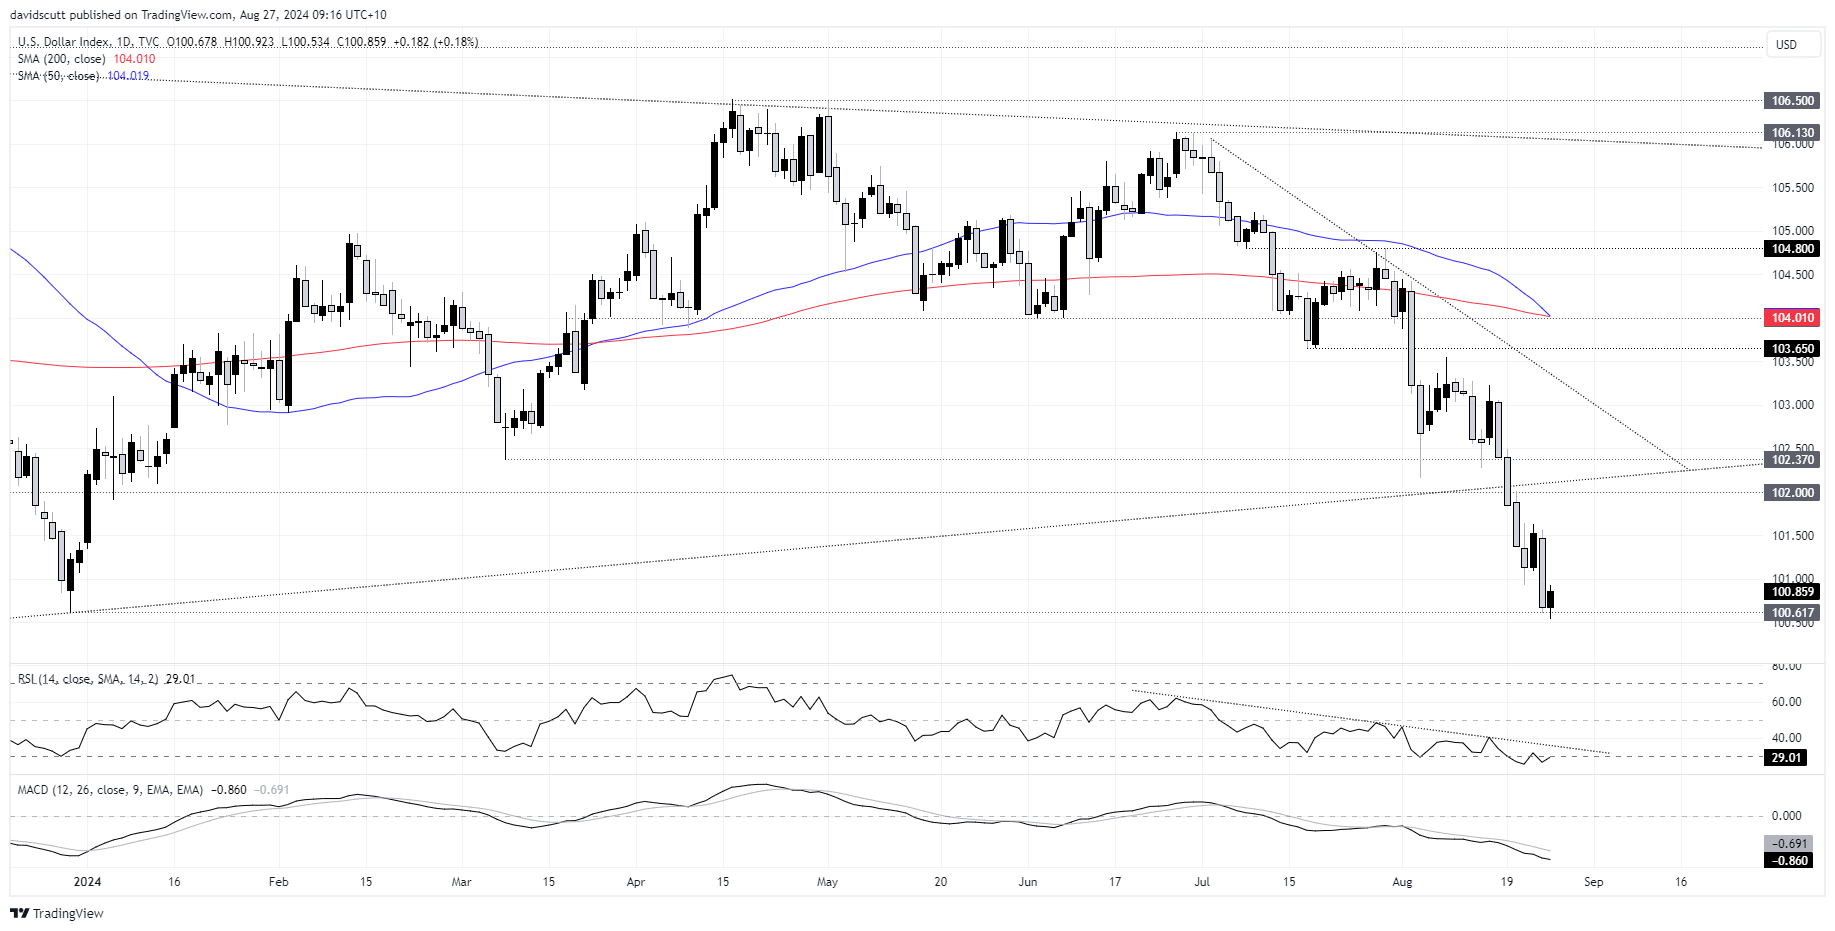Select the SMA (200, close) legend
Screen dimensions: 1835x931
[x=61, y=59]
